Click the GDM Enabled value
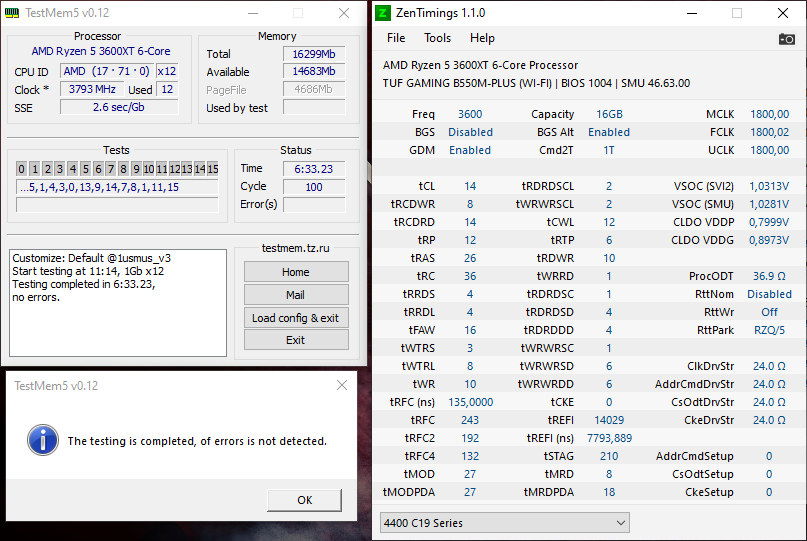This screenshot has width=807, height=541. pyautogui.click(x=470, y=150)
